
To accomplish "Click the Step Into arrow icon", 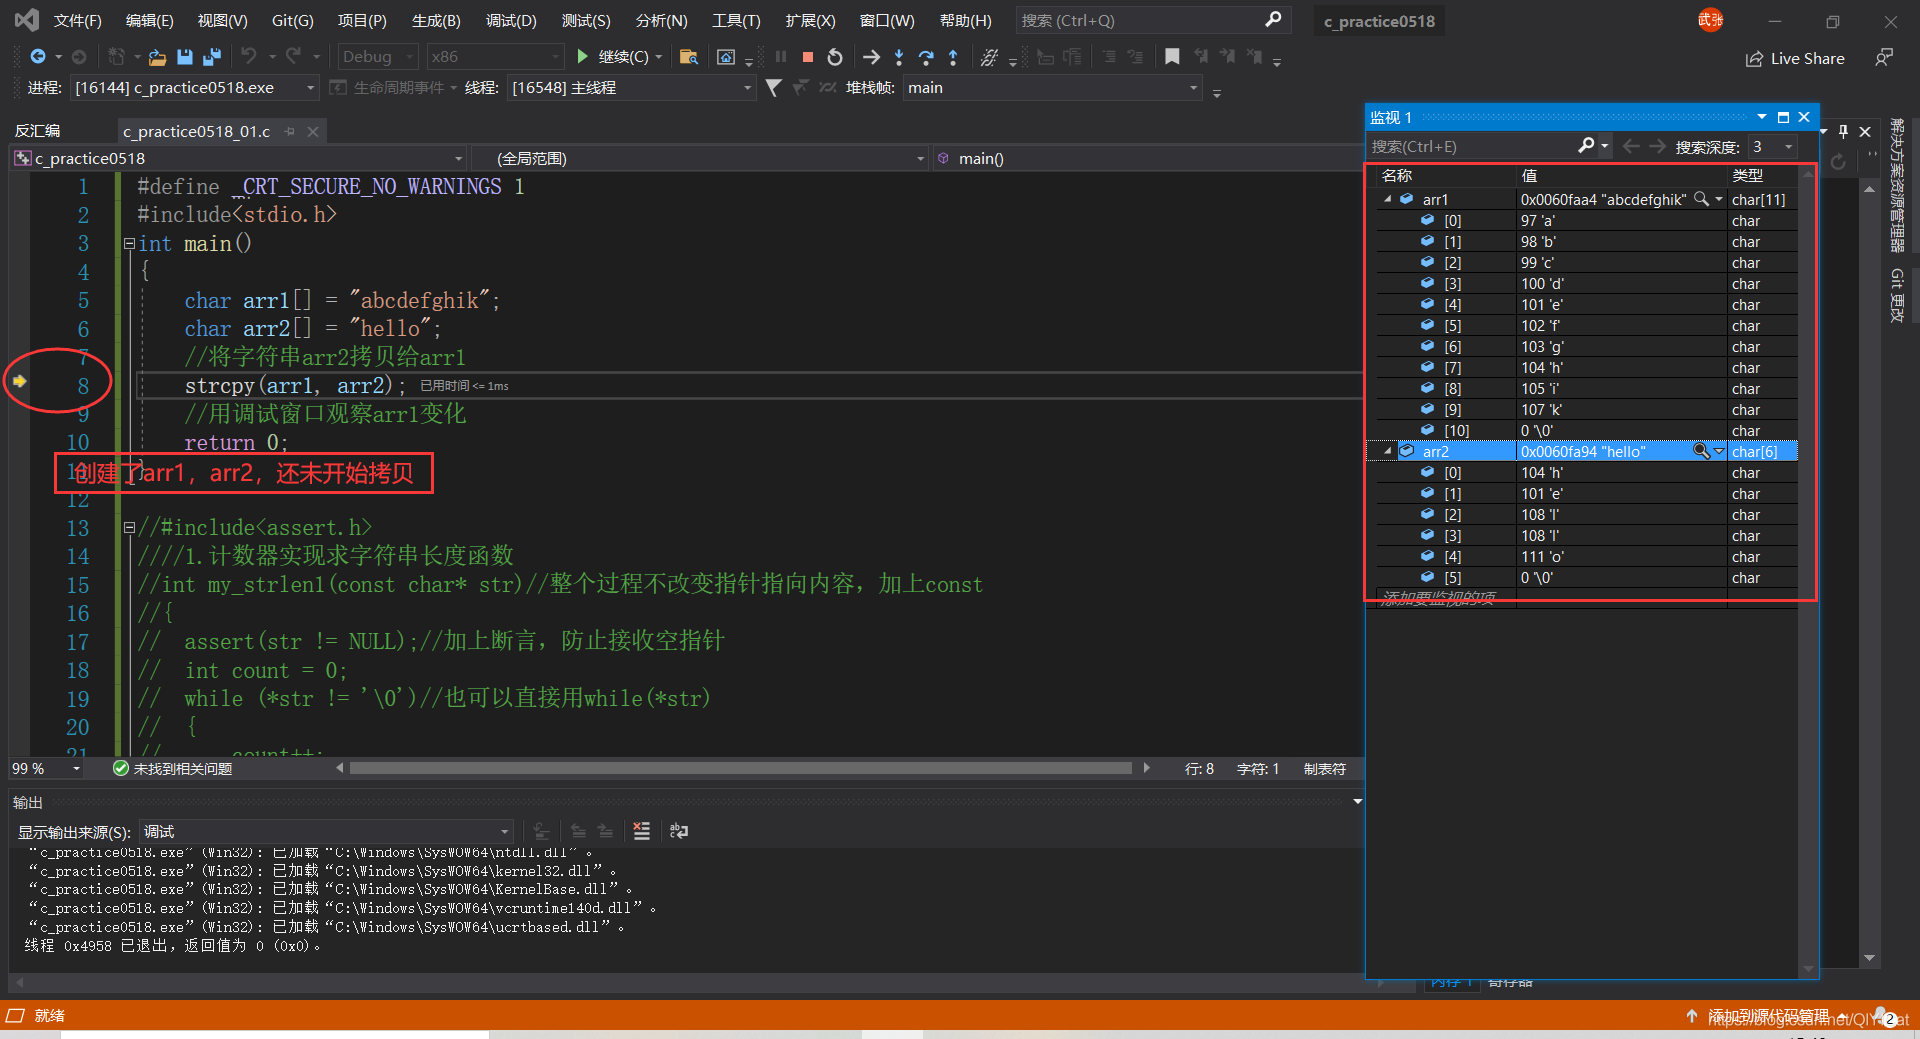I will [x=899, y=57].
